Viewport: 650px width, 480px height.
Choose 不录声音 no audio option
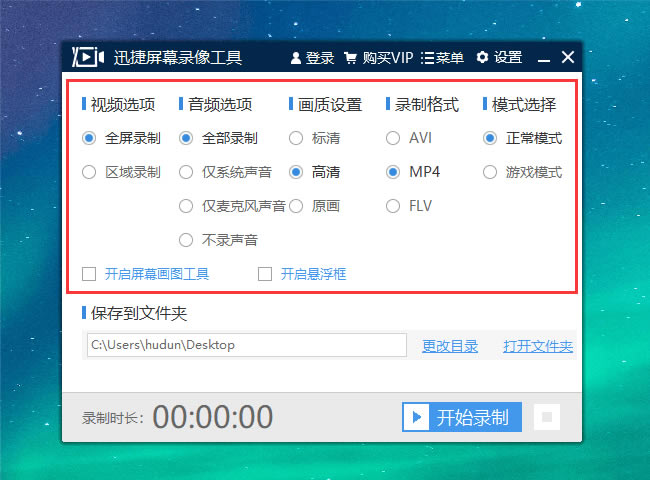(186, 240)
